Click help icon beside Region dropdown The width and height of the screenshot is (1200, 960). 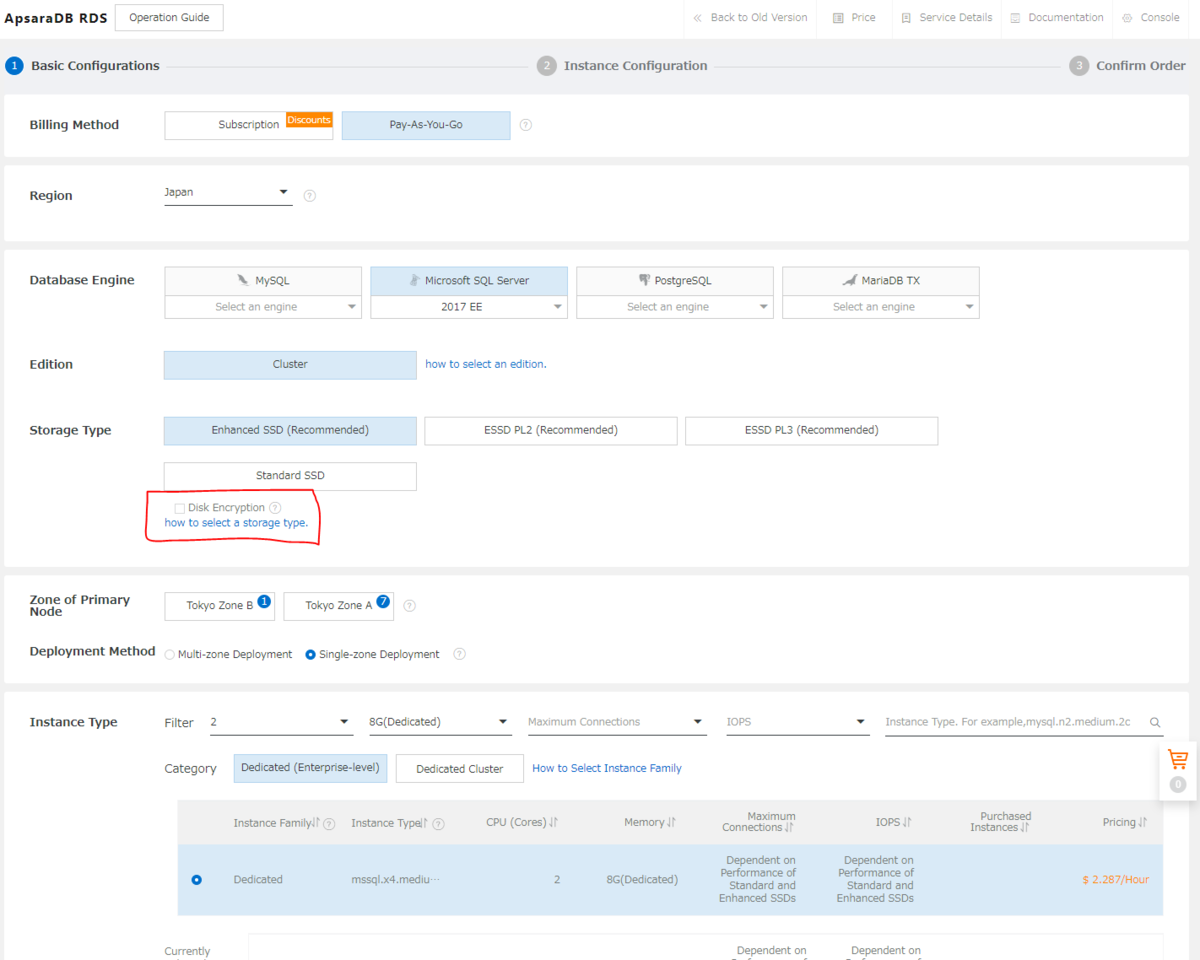coord(310,196)
